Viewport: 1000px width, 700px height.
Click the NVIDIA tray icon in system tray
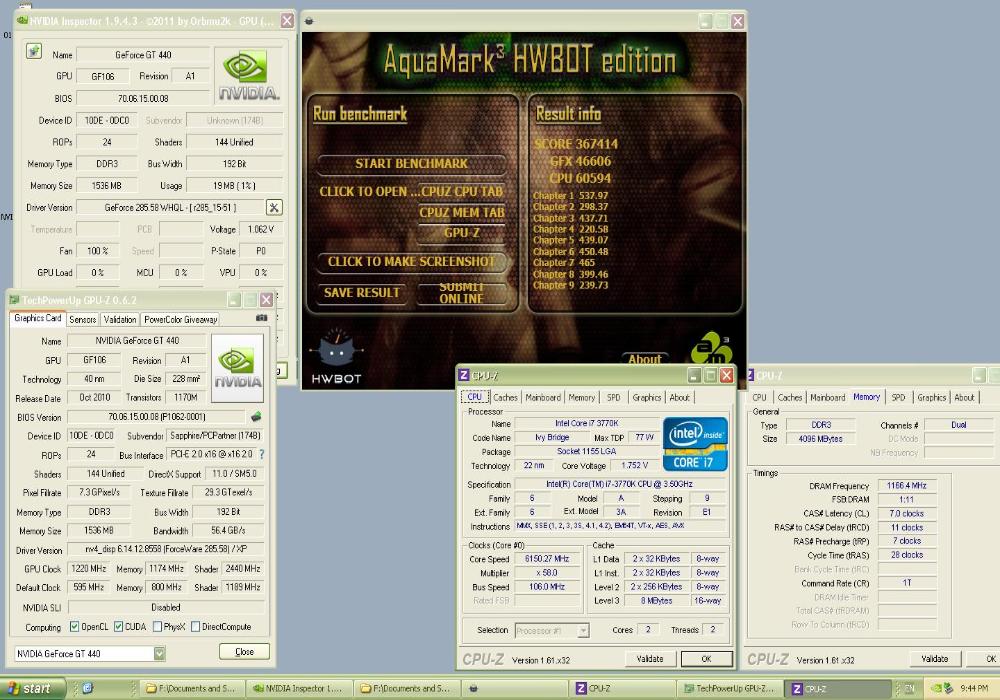tap(936, 689)
